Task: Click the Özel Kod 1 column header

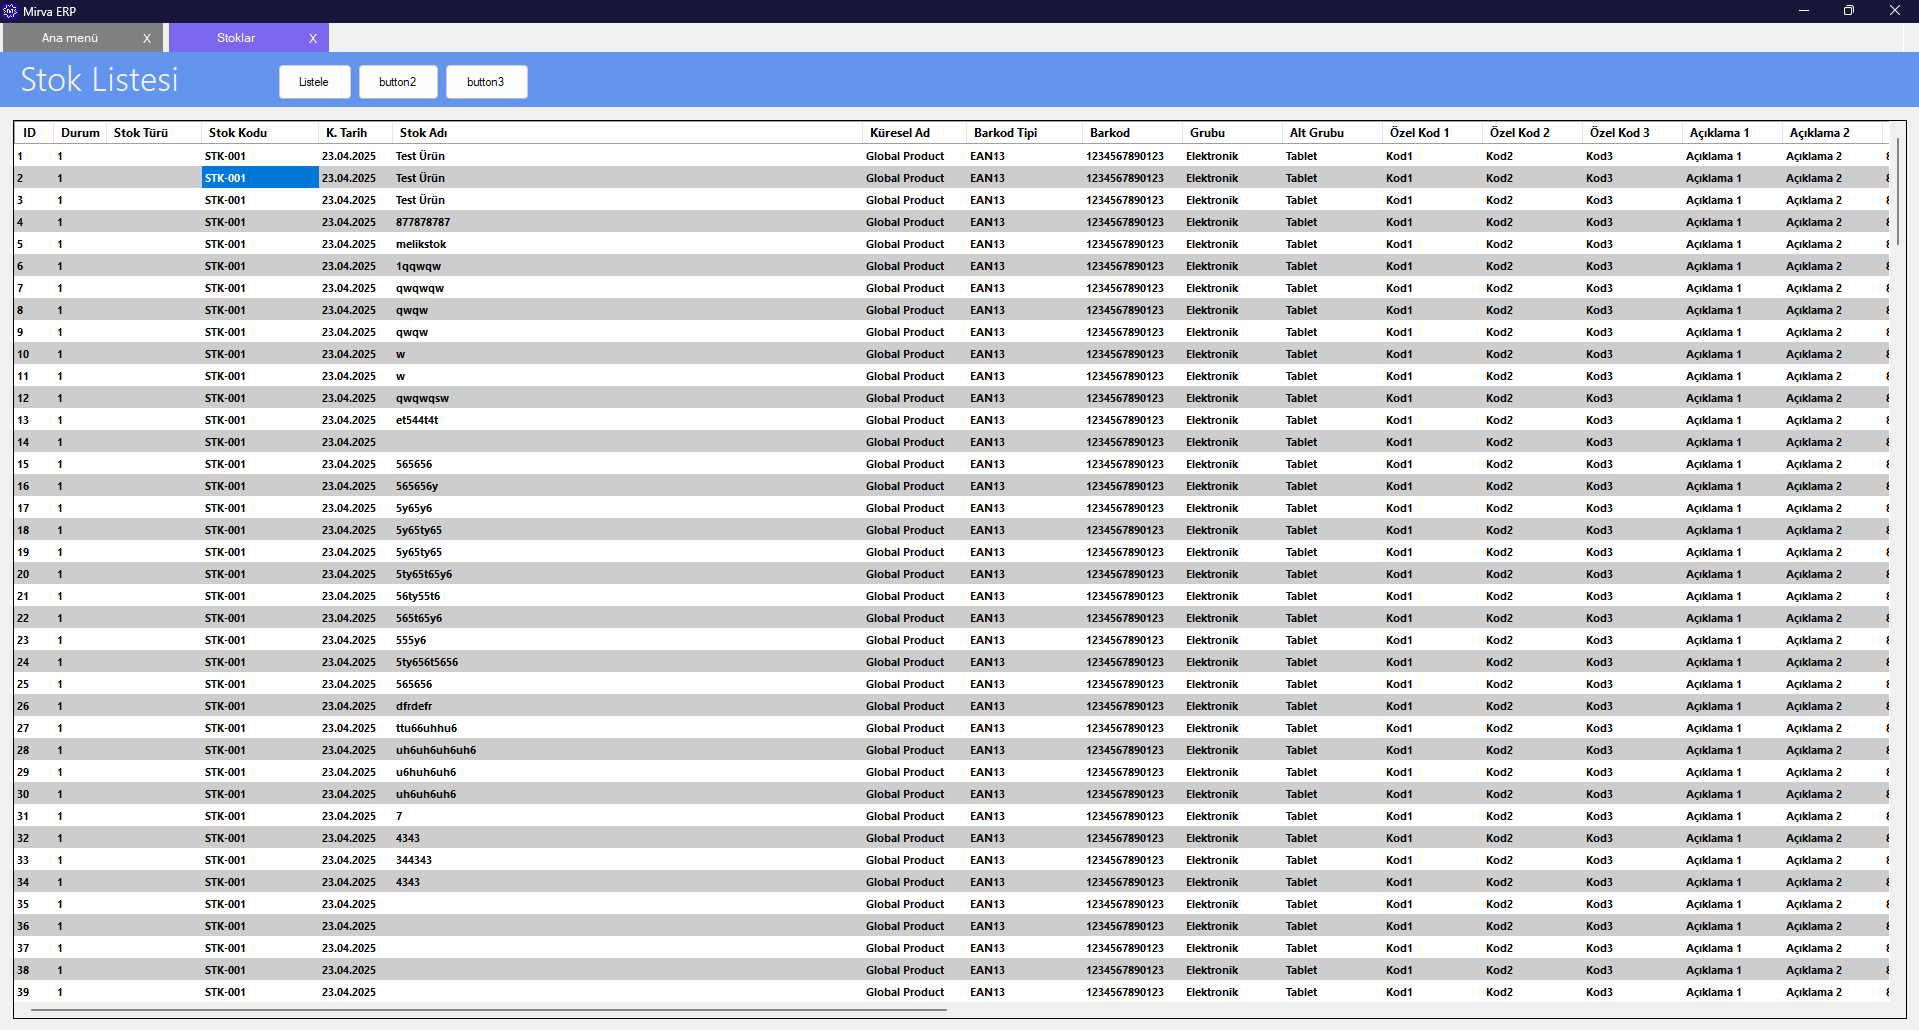Action: [1418, 133]
